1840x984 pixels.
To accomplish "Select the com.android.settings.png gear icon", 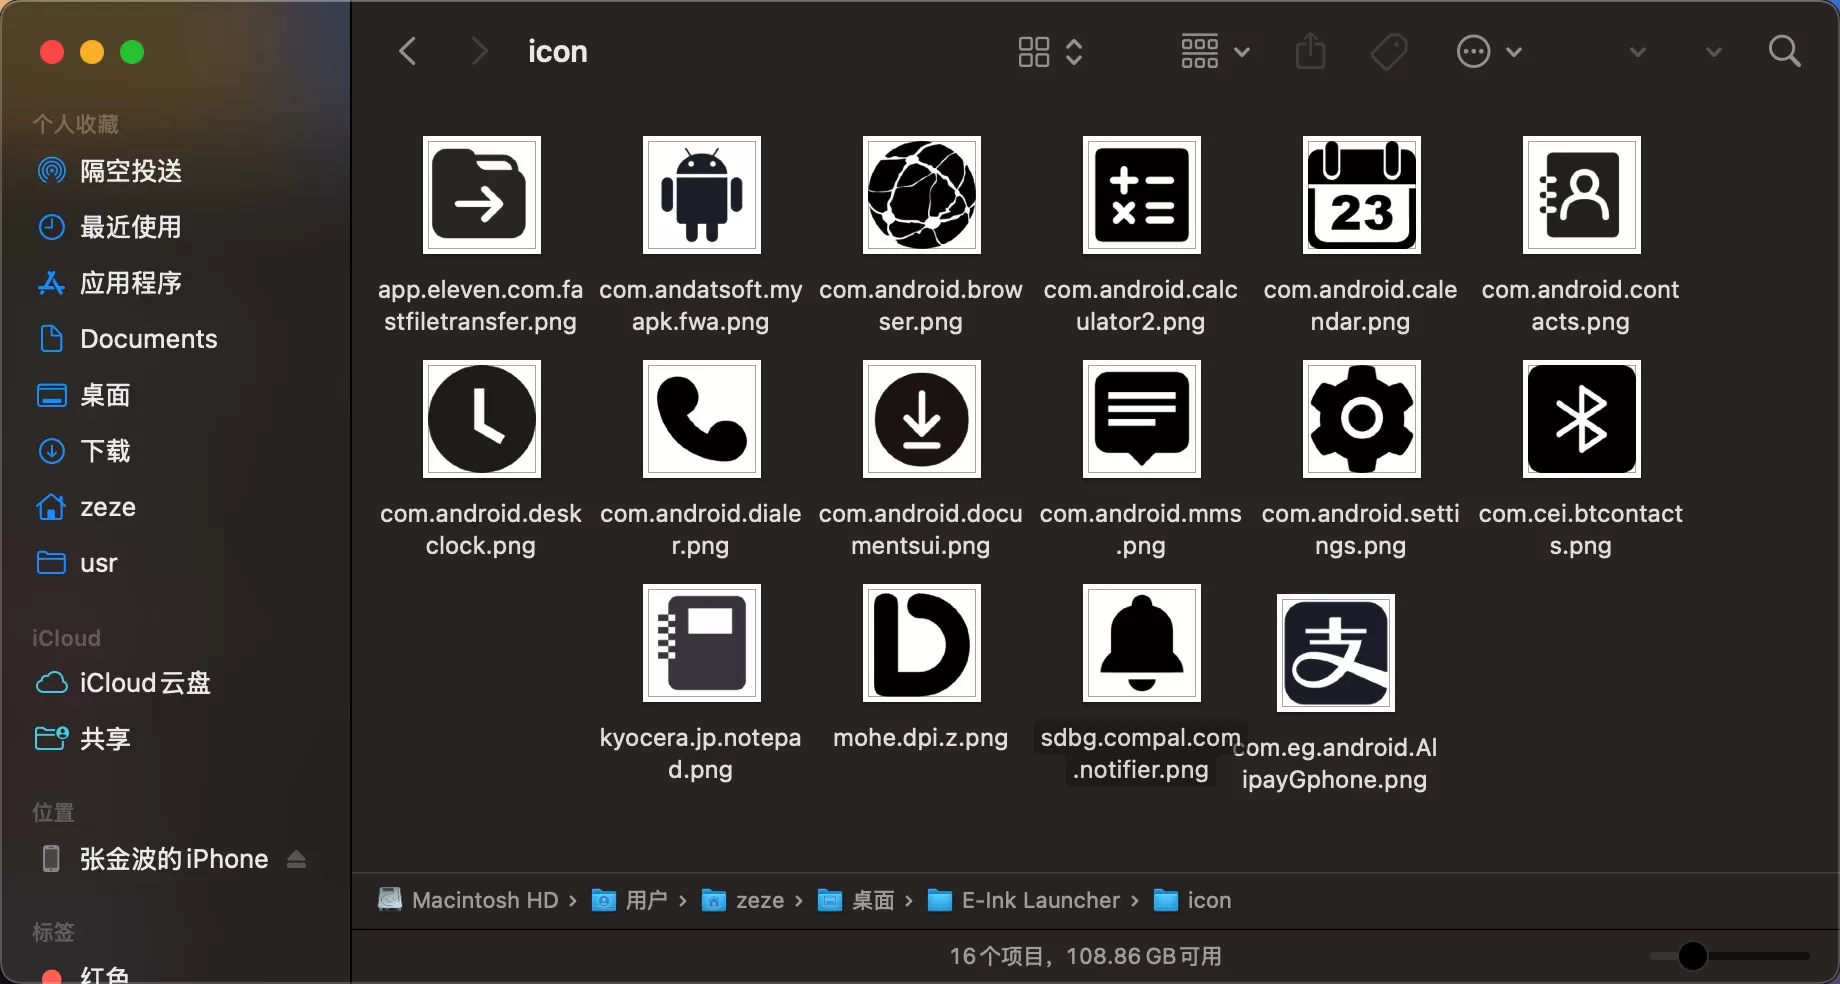I will tap(1361, 419).
